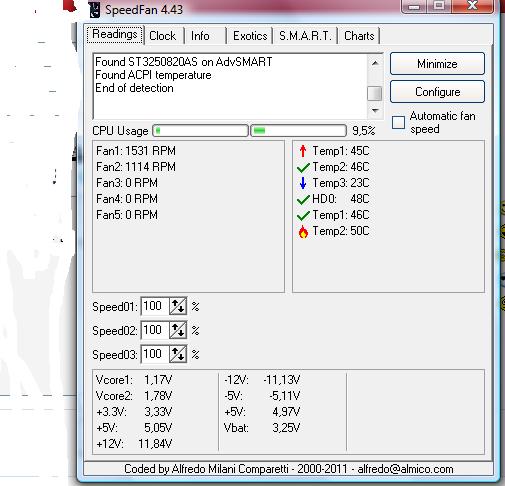
Task: Enable the Automatic fan speed checkbox
Action: pos(398,122)
